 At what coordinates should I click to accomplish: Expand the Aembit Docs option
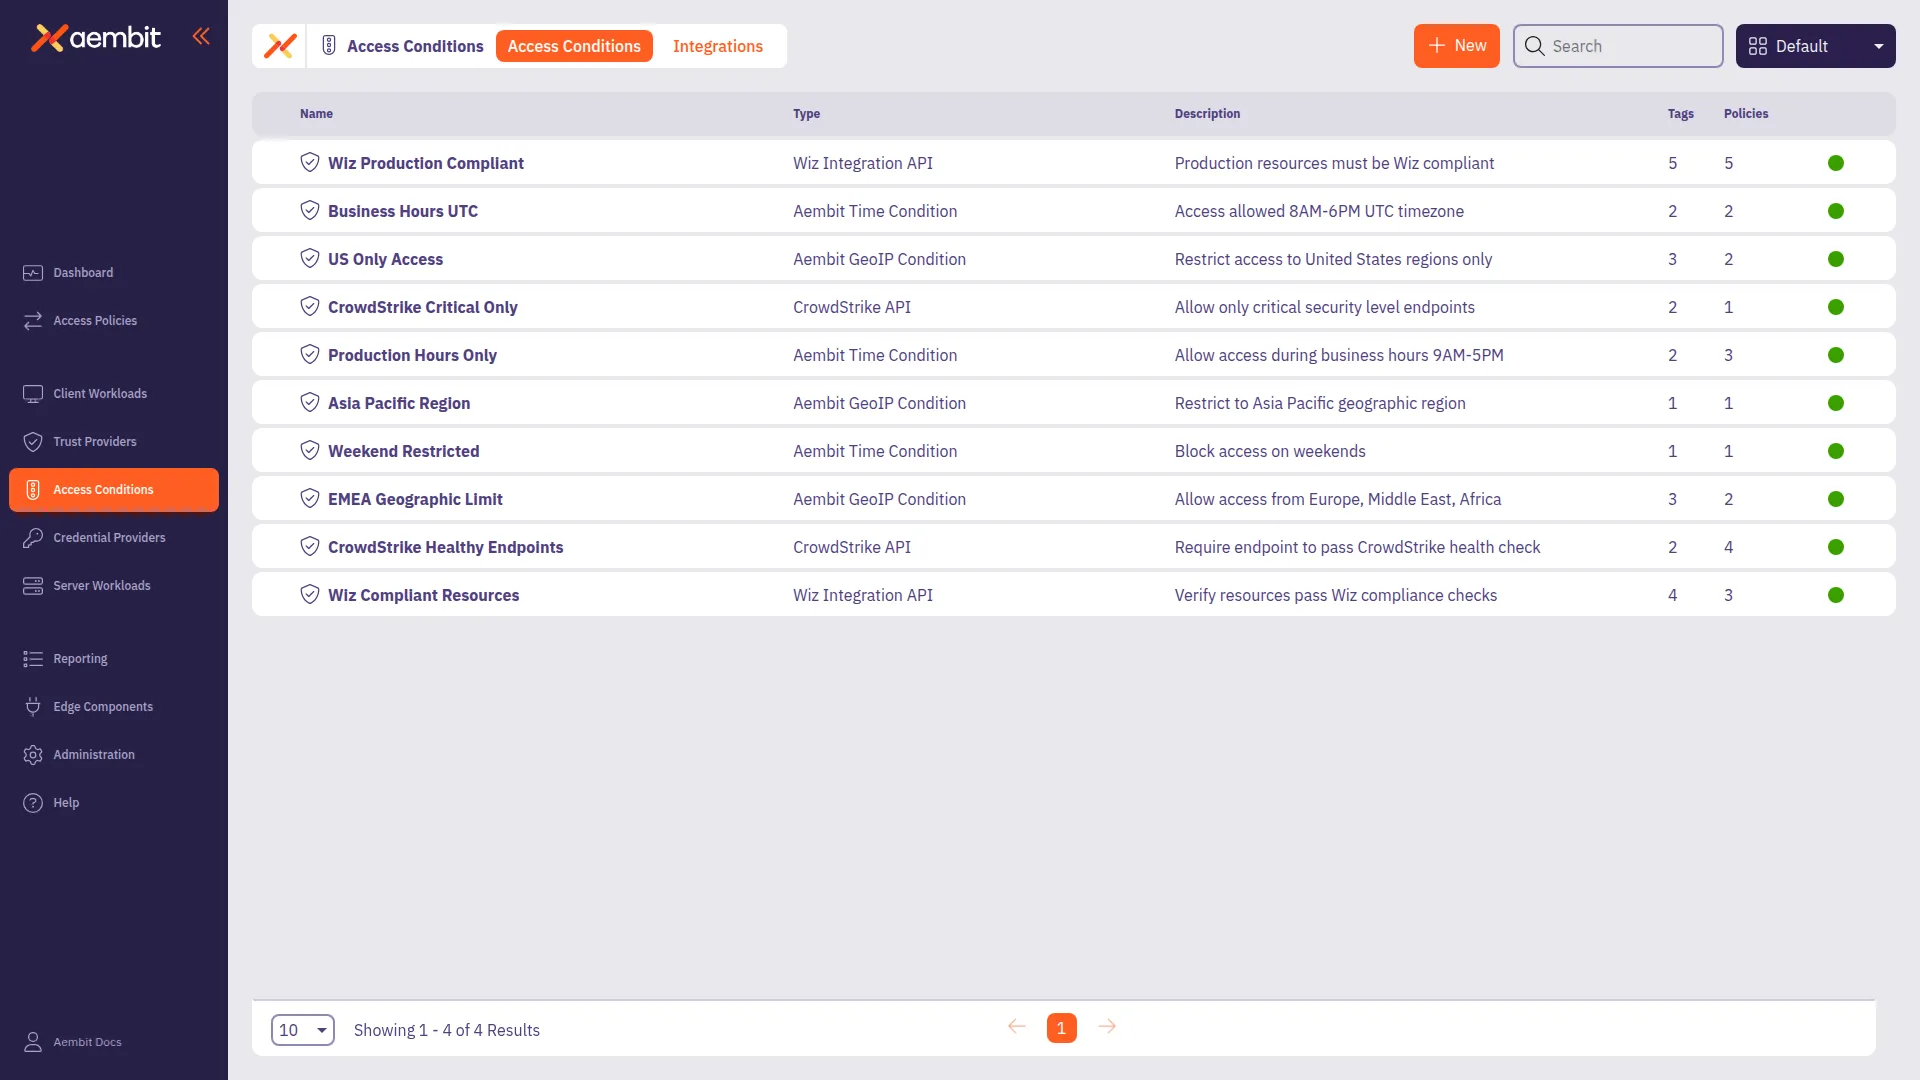[x=87, y=1041]
